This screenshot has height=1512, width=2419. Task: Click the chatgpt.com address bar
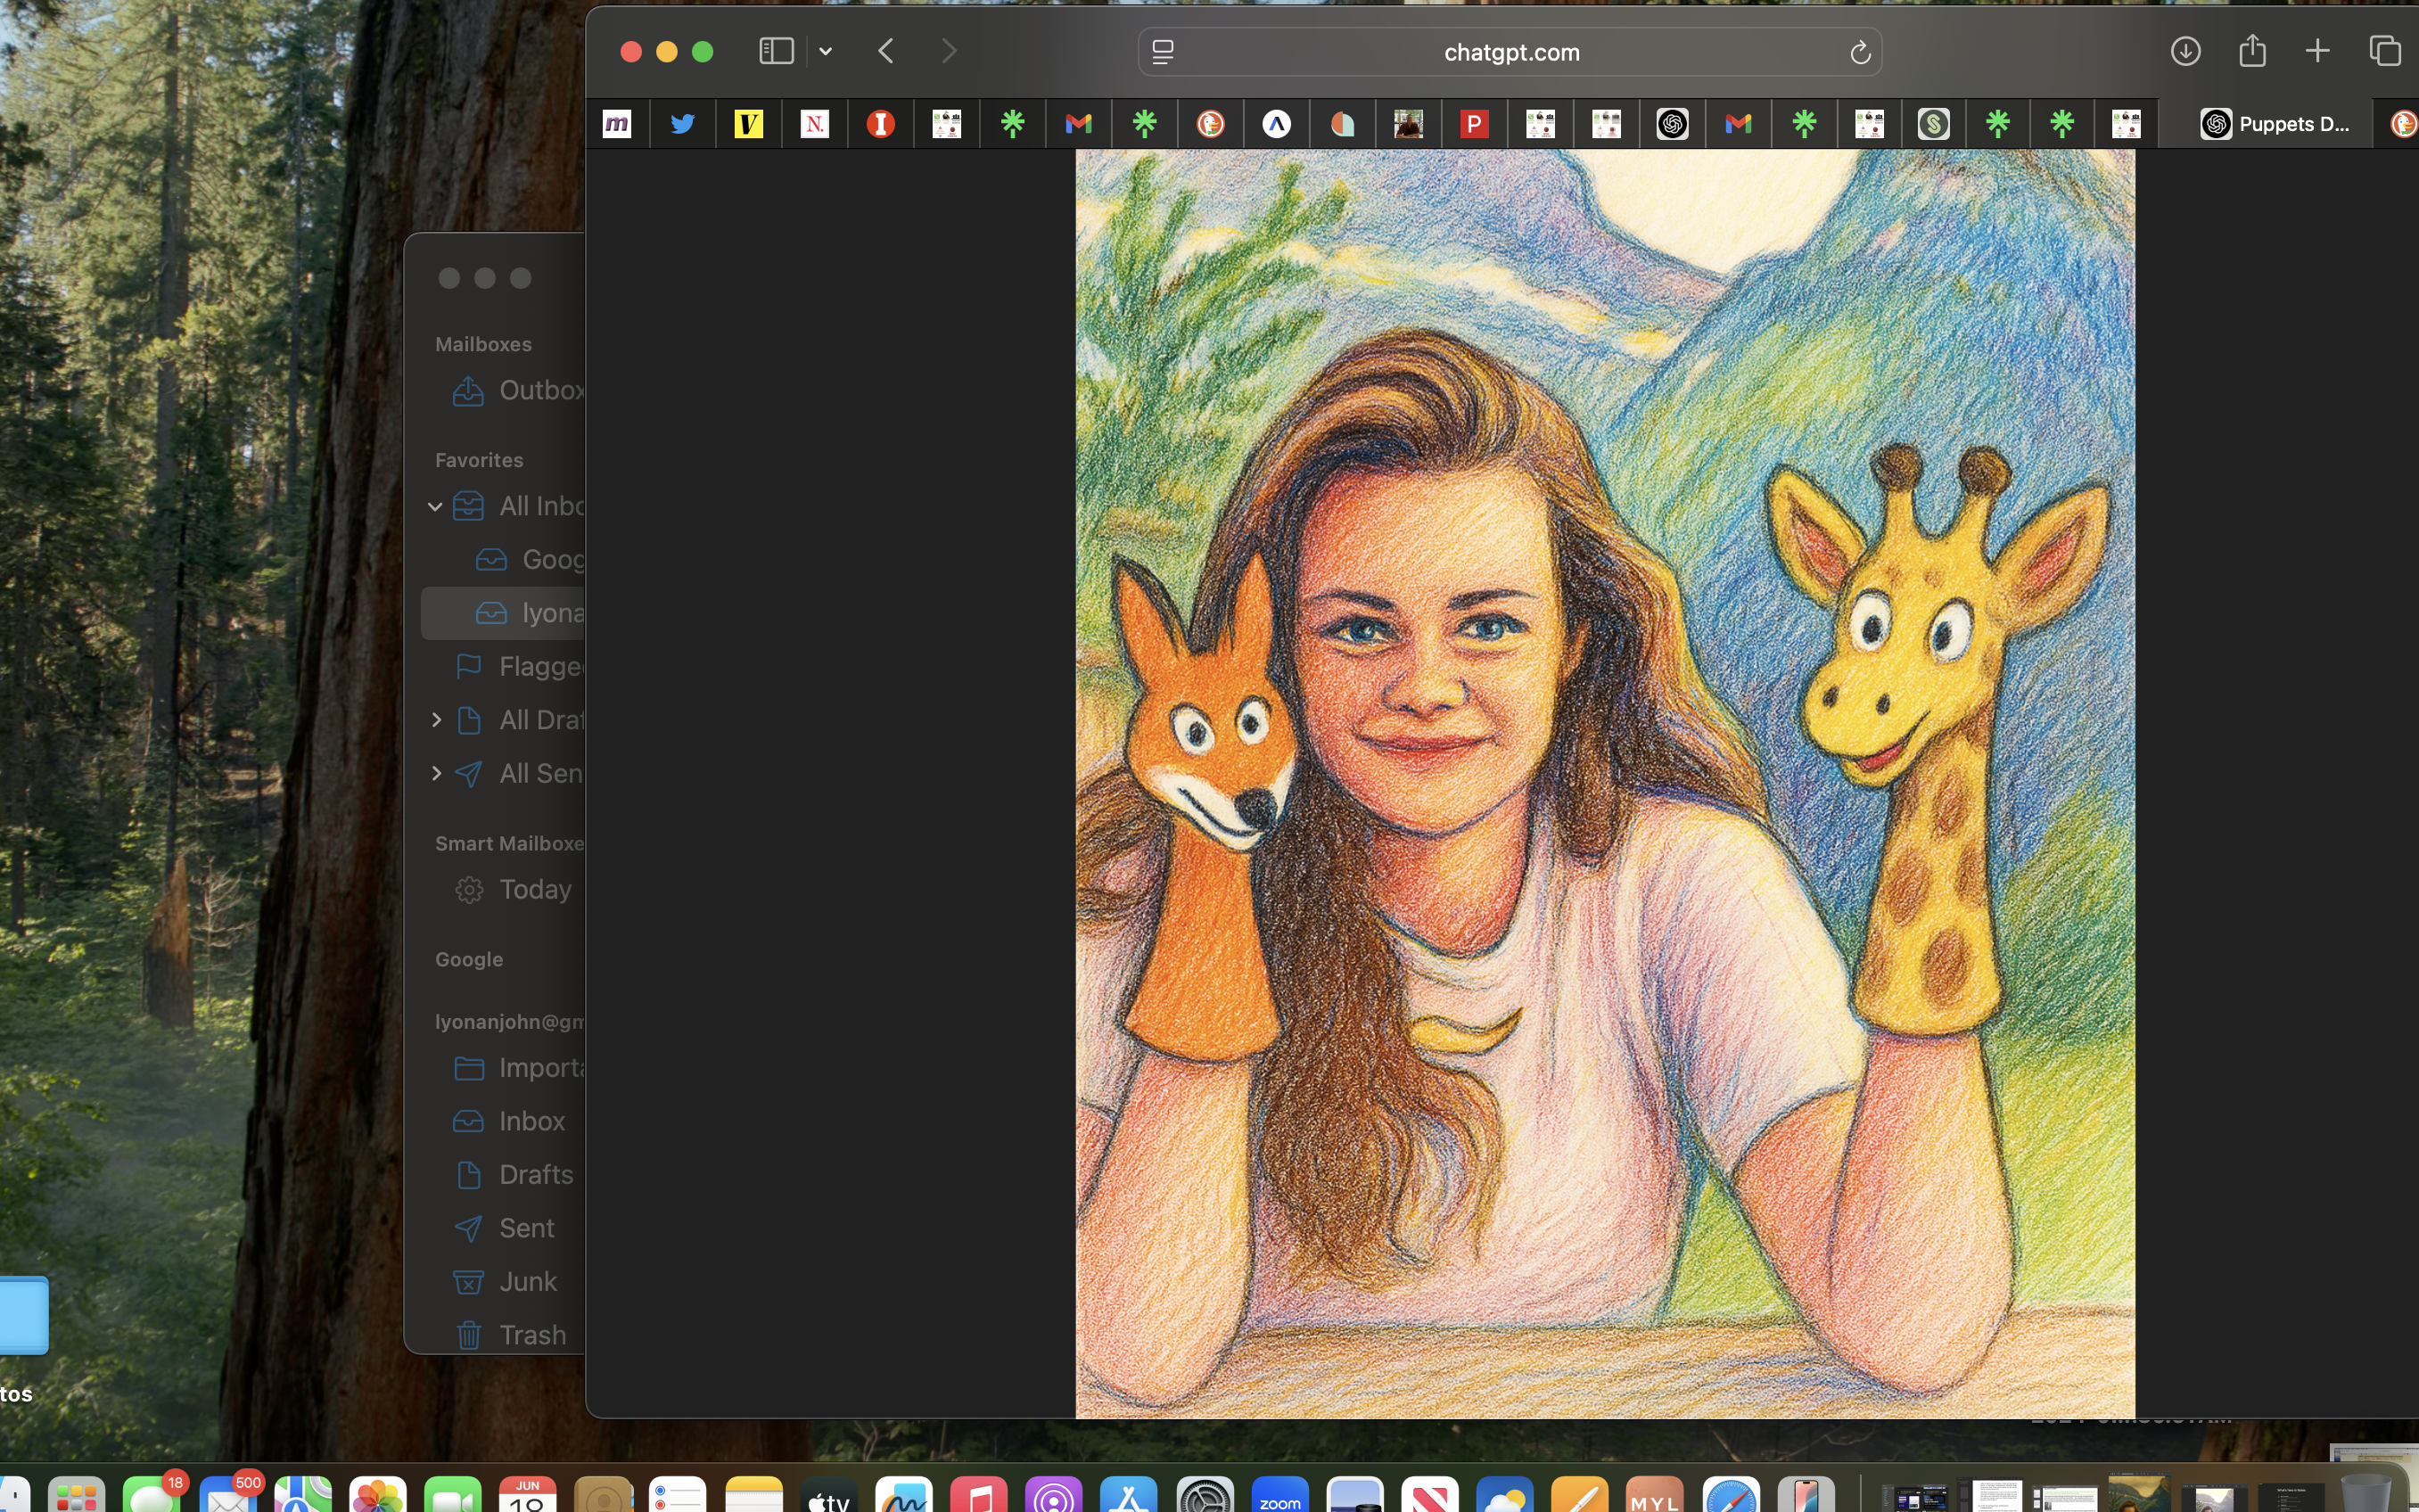[x=1510, y=52]
